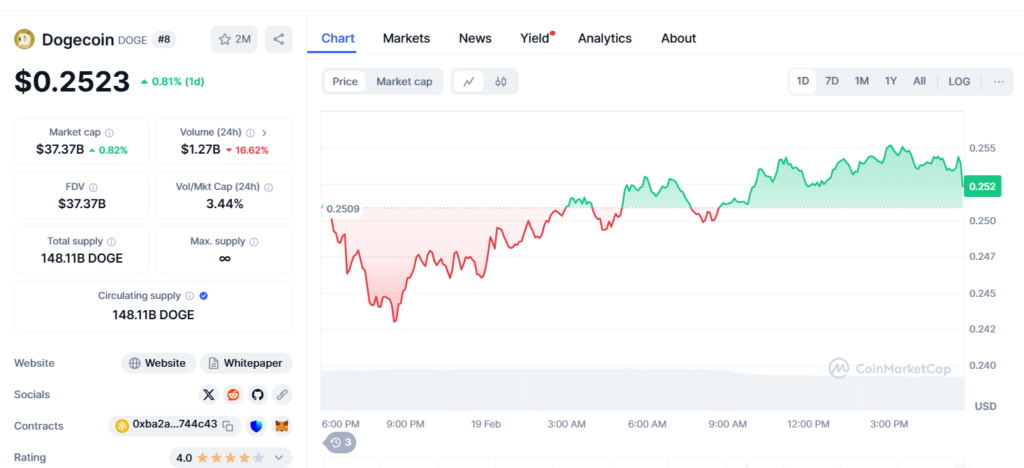The width and height of the screenshot is (1024, 468).
Task: Click the 0.2509 opening price marker
Action: point(343,209)
